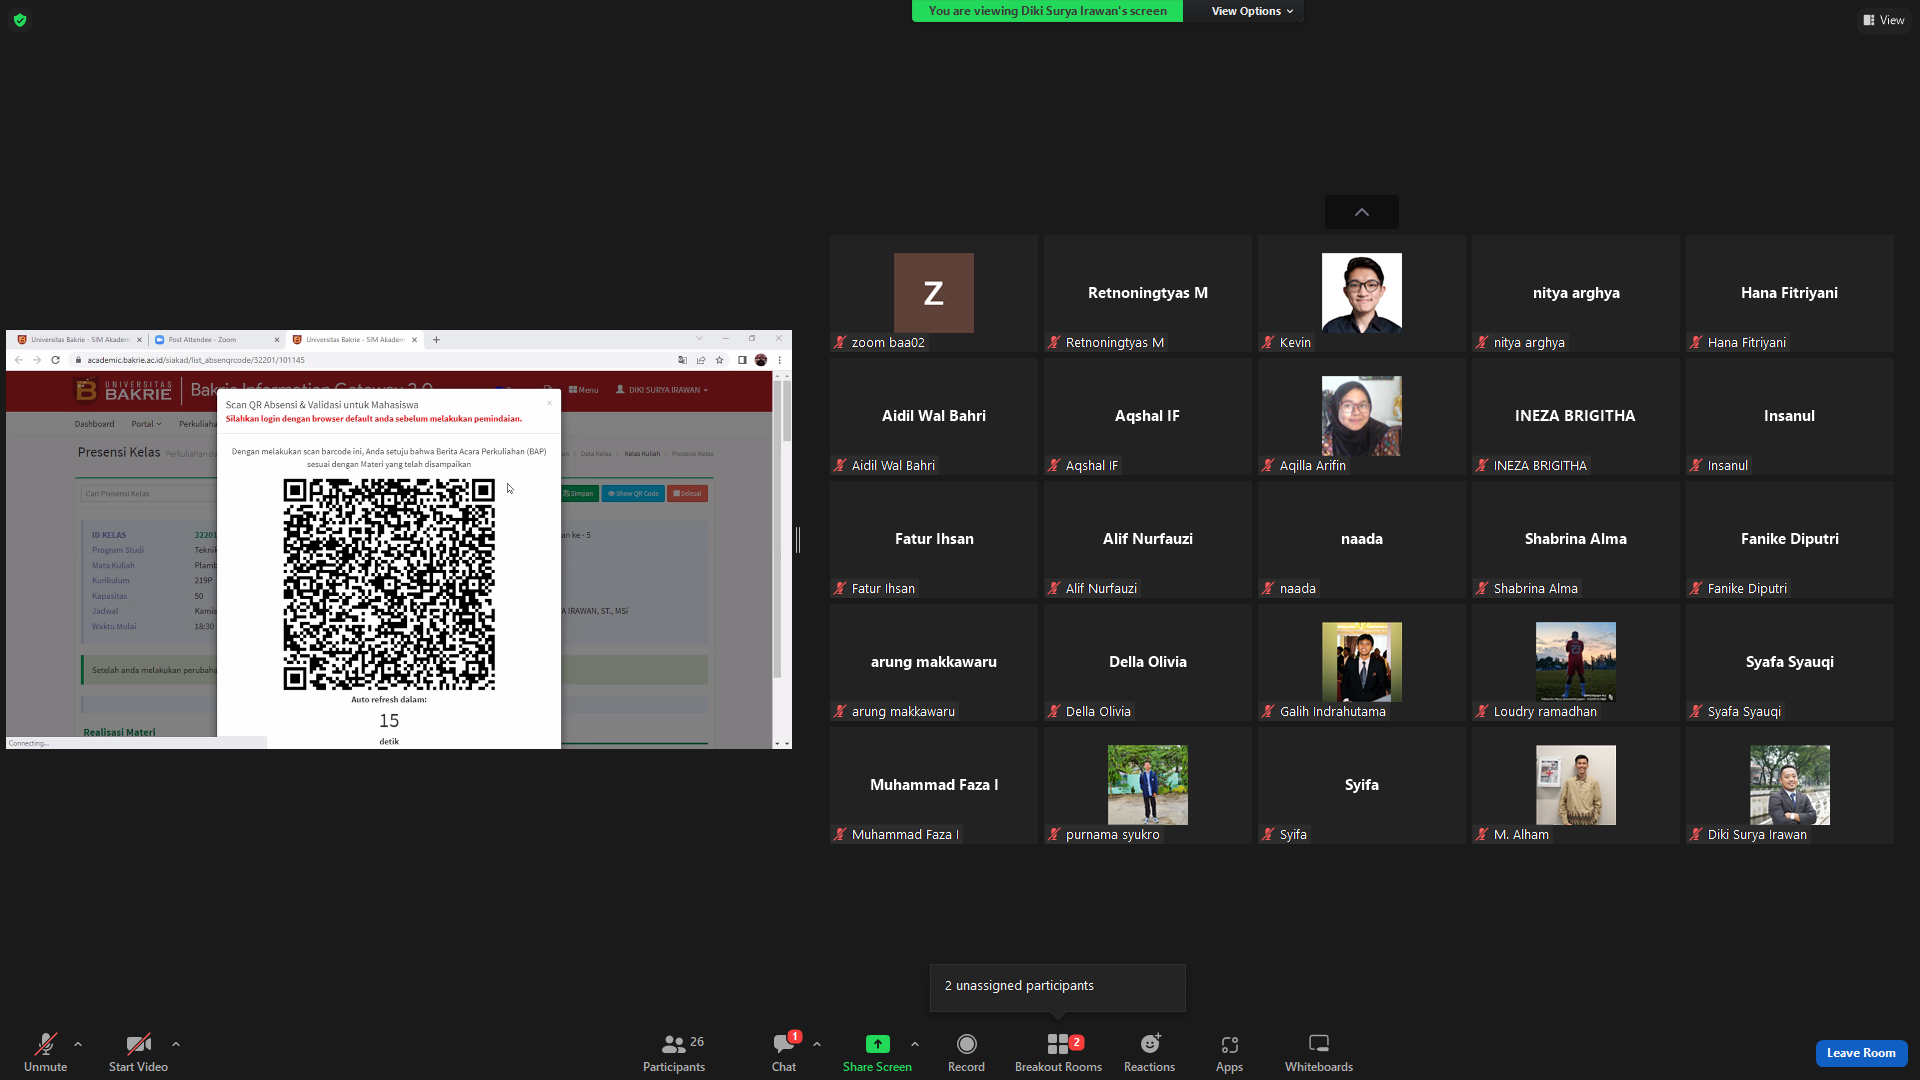Click the Universitas Bakrie logo in shared page

[124, 390]
